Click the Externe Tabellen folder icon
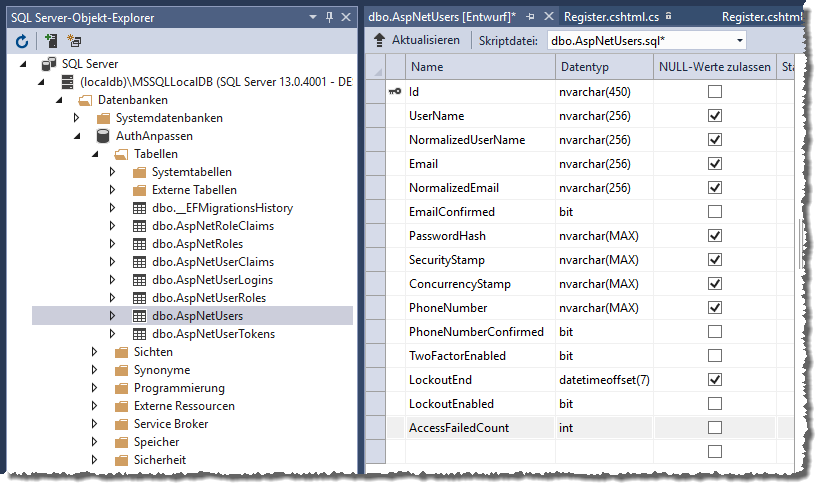This screenshot has width=823, height=491. pyautogui.click(x=139, y=190)
